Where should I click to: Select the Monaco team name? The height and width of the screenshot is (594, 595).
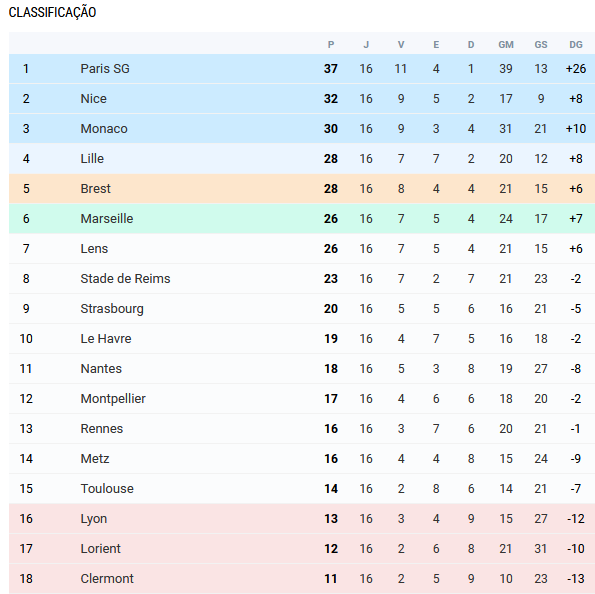pos(104,129)
